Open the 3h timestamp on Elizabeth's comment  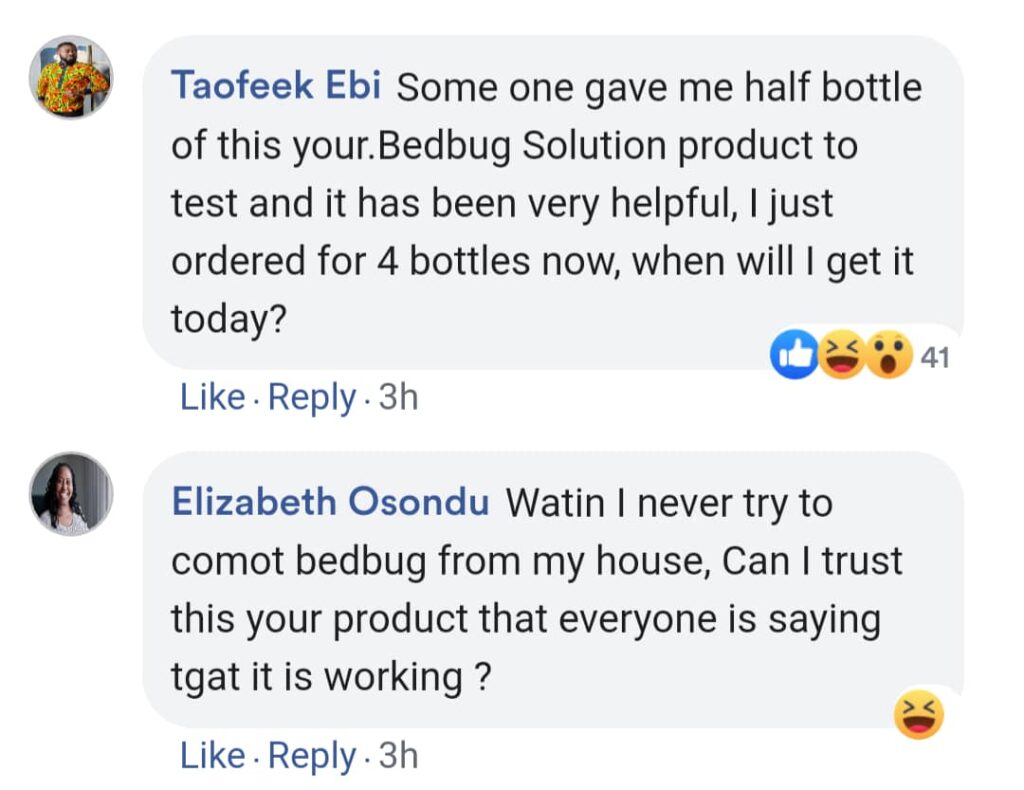coord(398,756)
